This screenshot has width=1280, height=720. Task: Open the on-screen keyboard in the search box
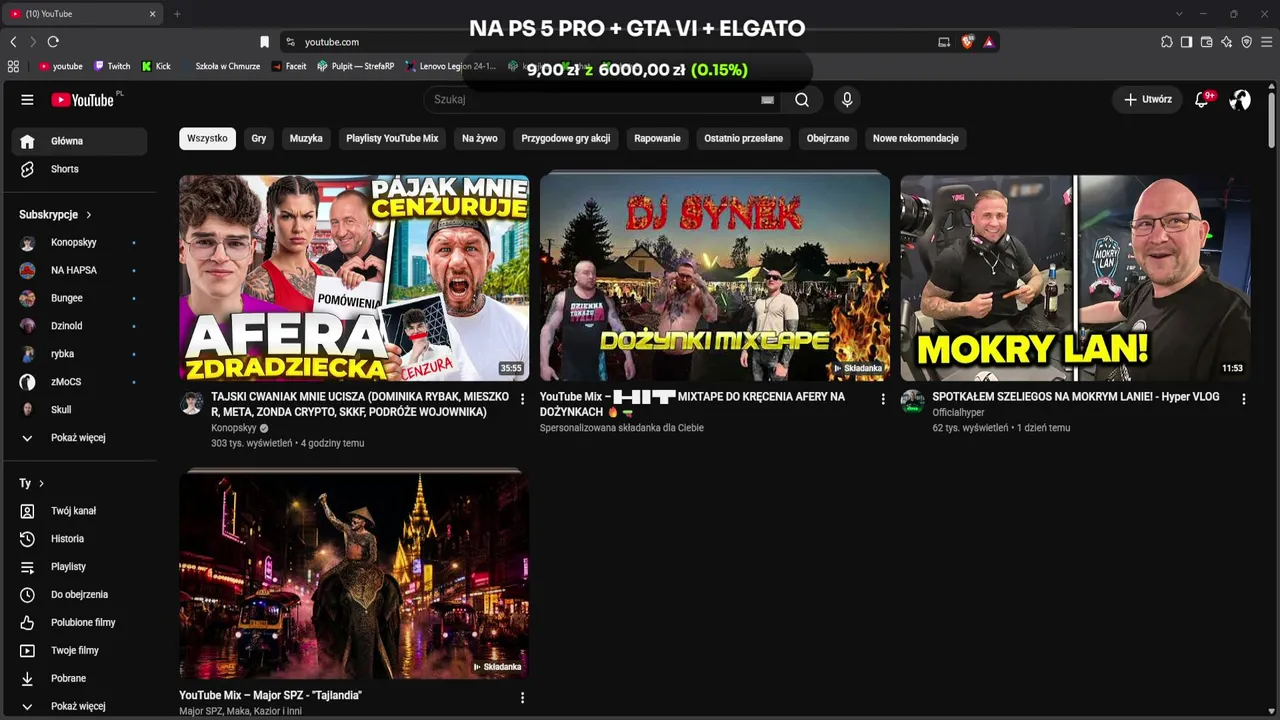tap(767, 100)
